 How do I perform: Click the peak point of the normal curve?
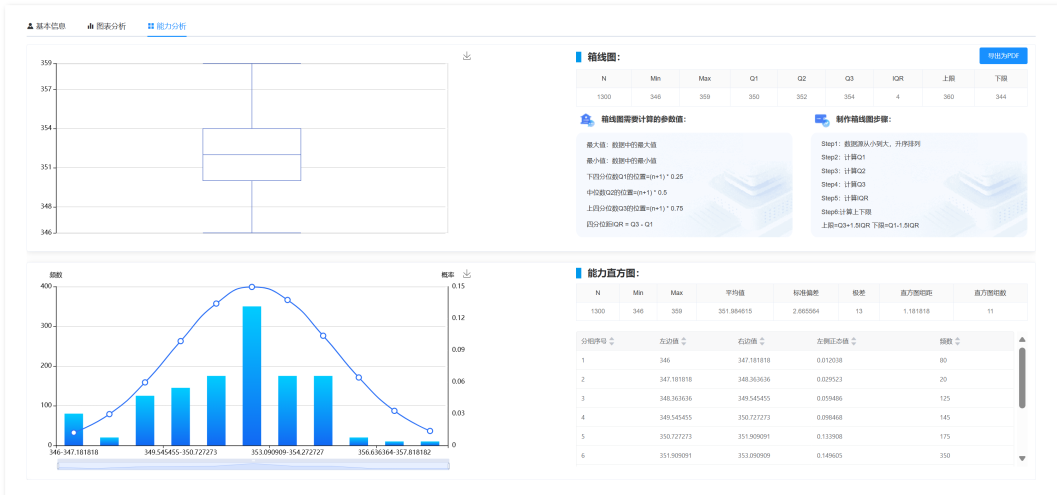pyautogui.click(x=252, y=287)
